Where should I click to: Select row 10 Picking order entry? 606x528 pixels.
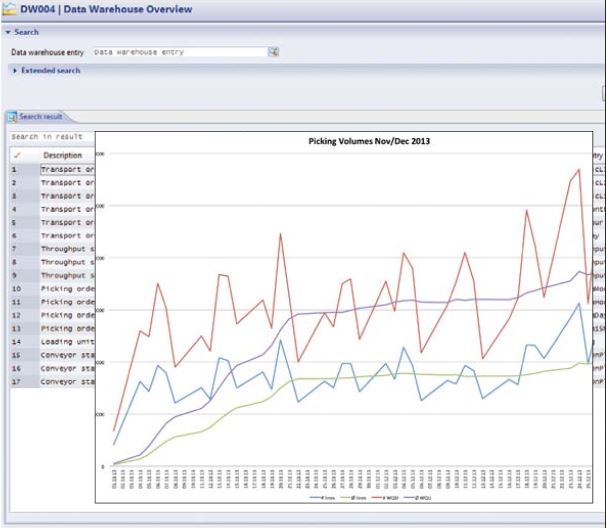click(x=67, y=289)
